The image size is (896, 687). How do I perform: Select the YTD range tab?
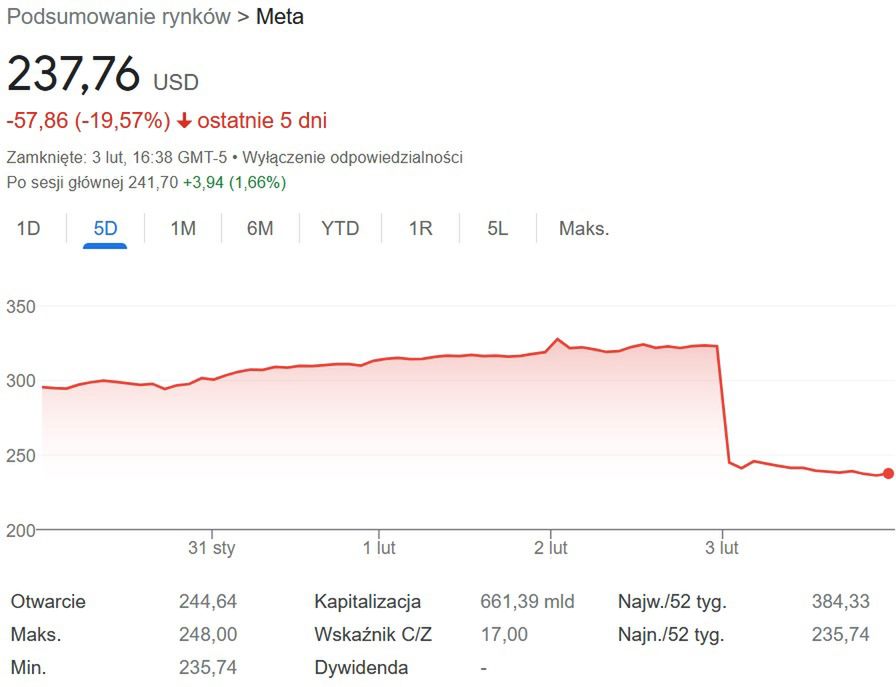[340, 229]
